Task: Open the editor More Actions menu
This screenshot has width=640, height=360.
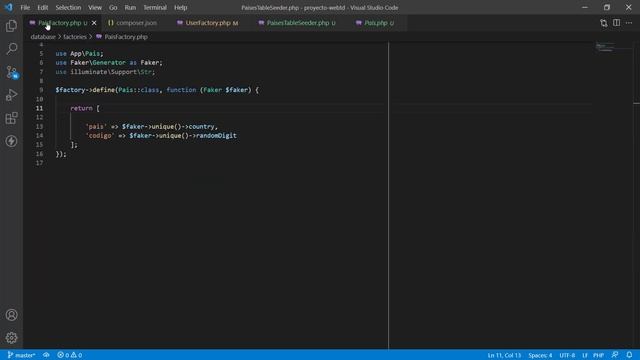Action: pyautogui.click(x=629, y=23)
